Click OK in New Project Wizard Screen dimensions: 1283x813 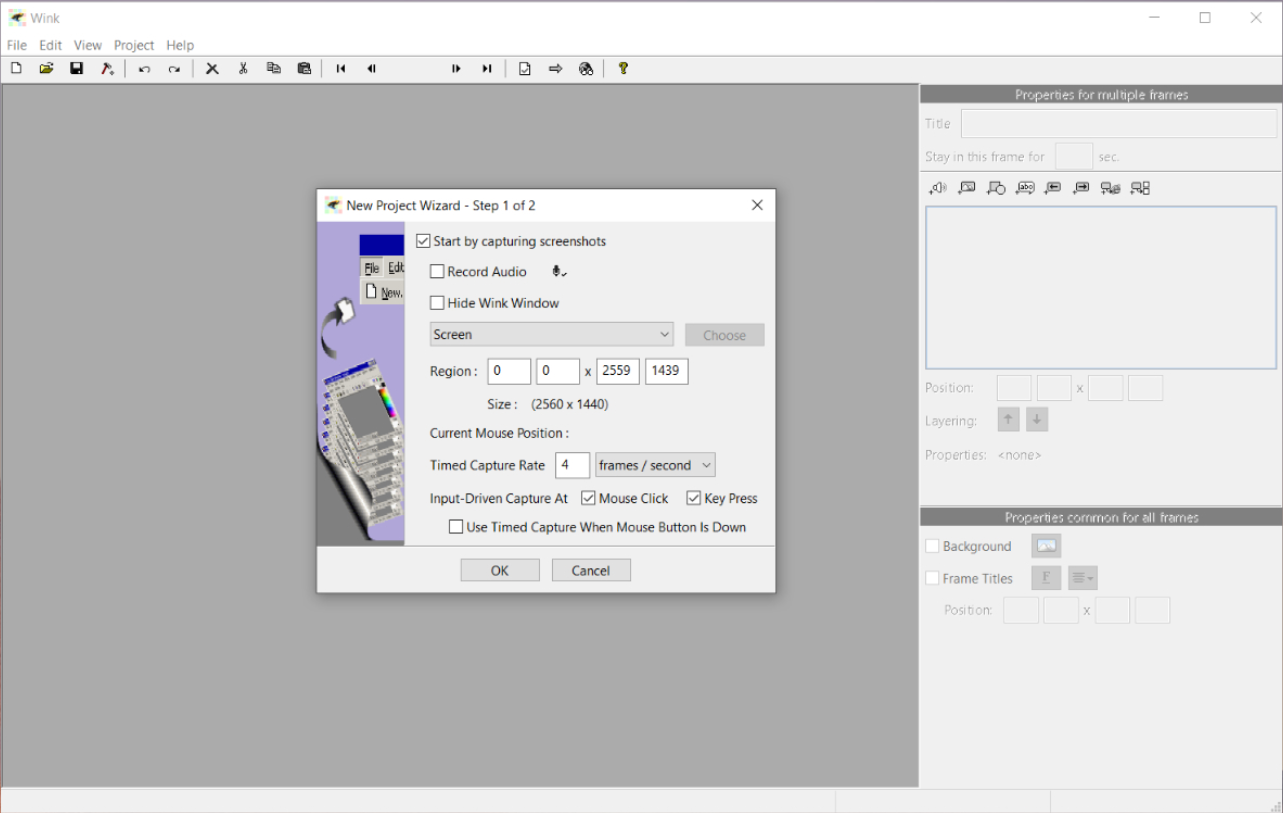coord(500,570)
